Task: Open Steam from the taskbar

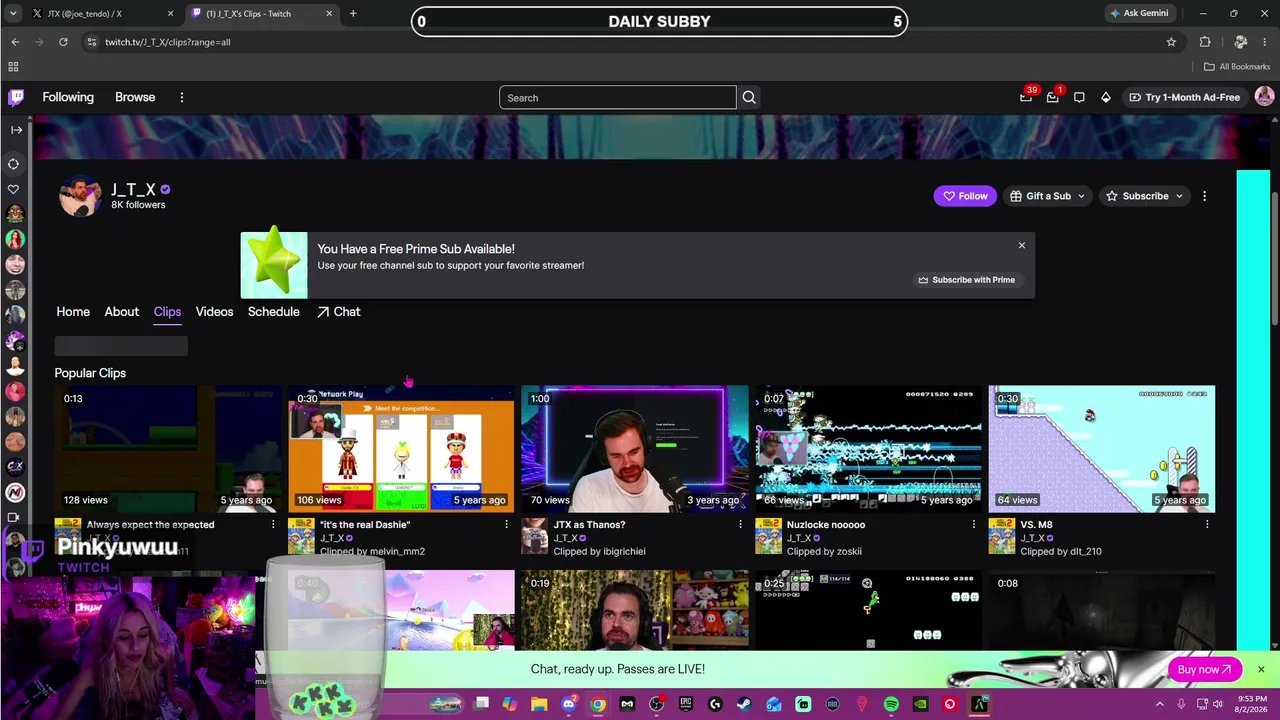Action: click(744, 704)
